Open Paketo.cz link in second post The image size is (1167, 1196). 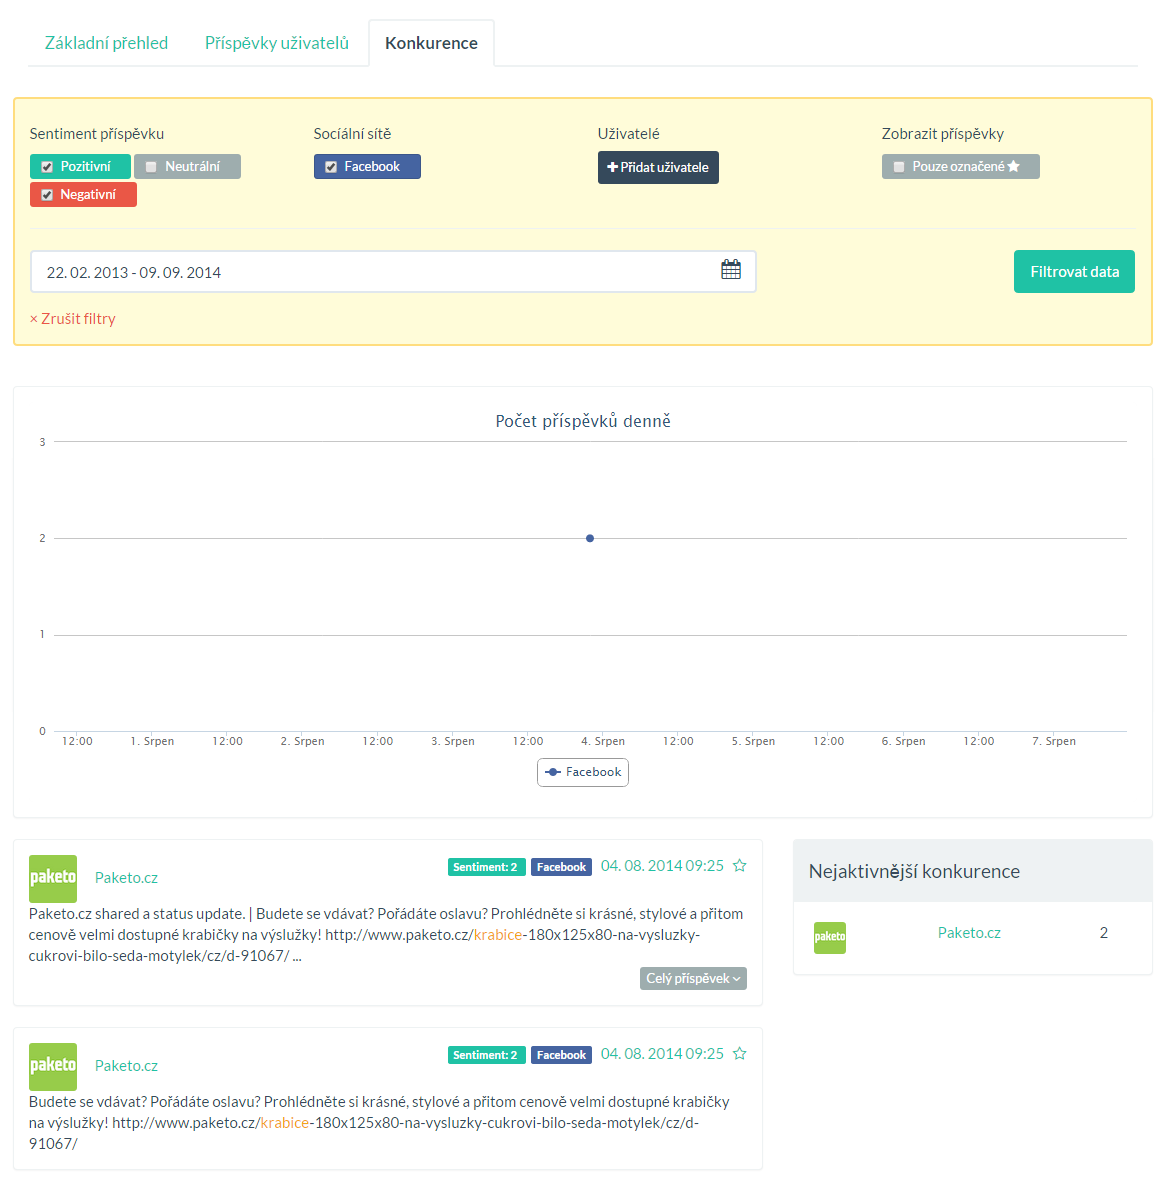pyautogui.click(x=127, y=1066)
